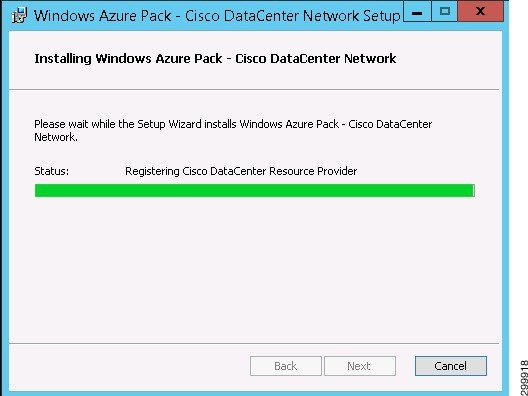Click the "Status:" label

(52, 171)
